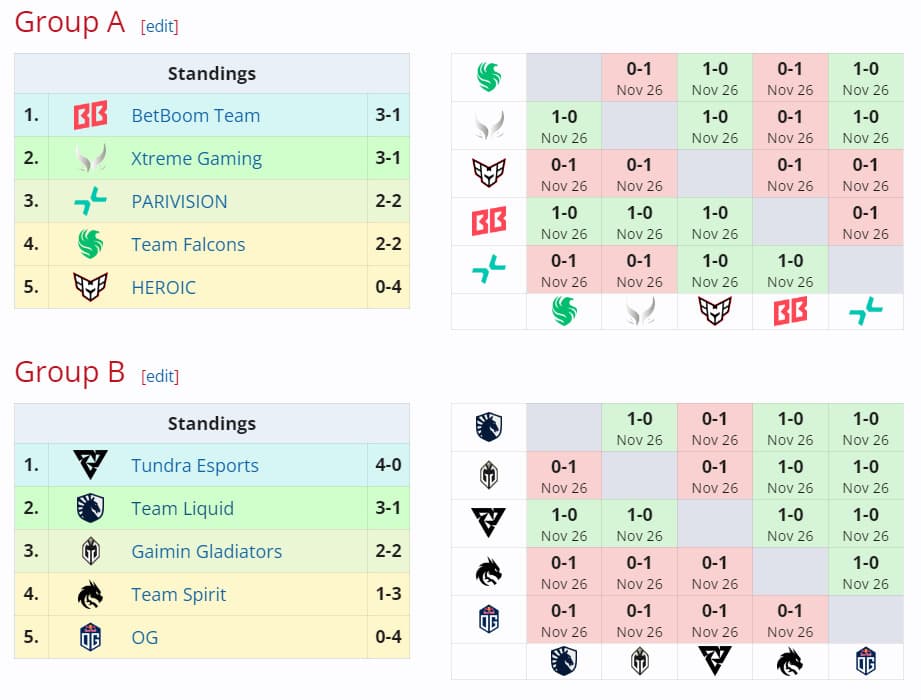This screenshot has height=700, width=921.
Task: Click Tundra's 1-0 result versus Team Liquid
Action: click(x=563, y=522)
